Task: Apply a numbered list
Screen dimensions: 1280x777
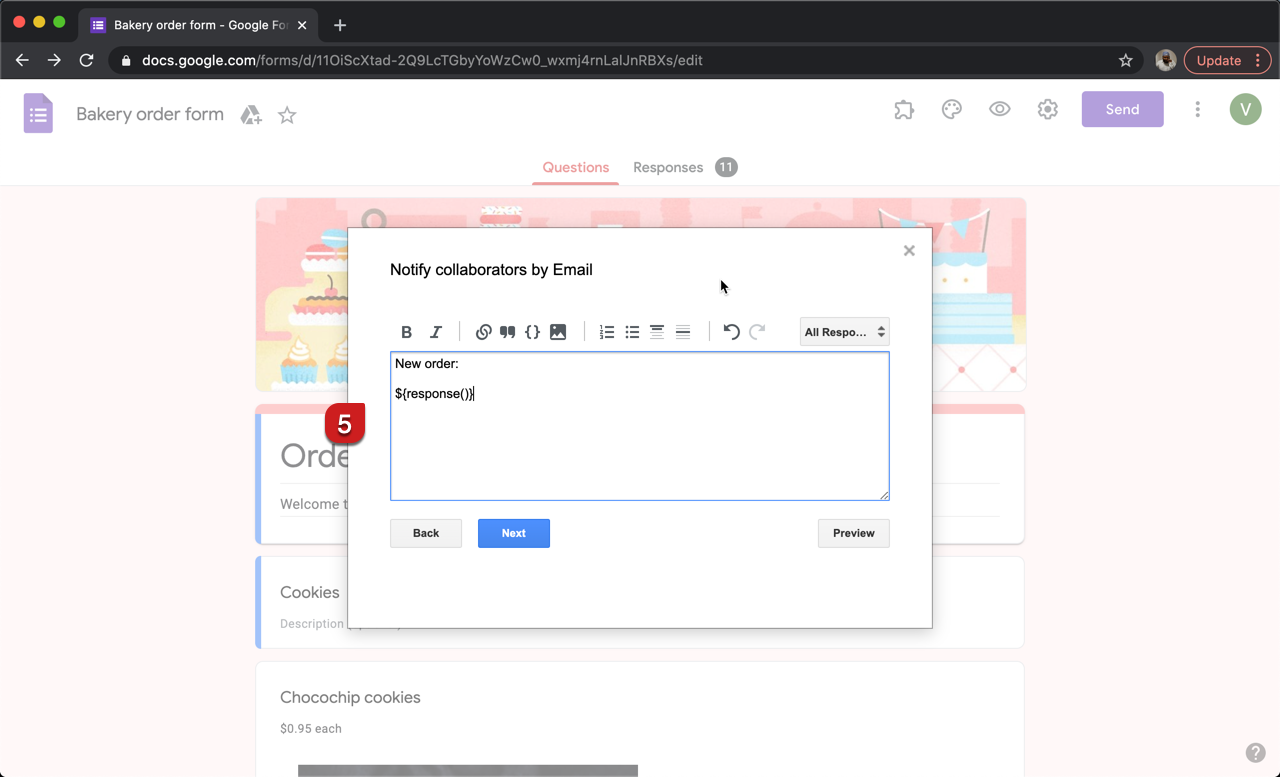Action: coord(607,331)
